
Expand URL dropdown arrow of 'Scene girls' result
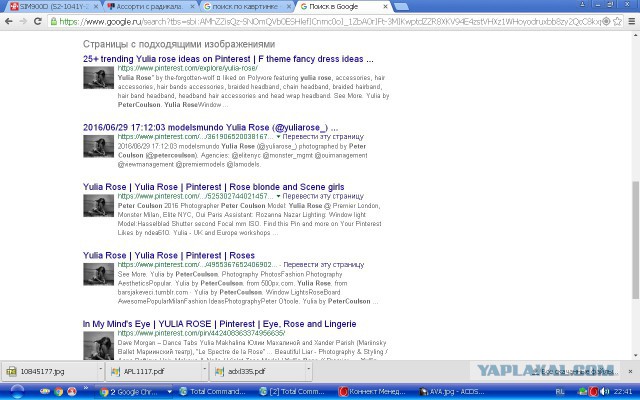click(x=278, y=196)
